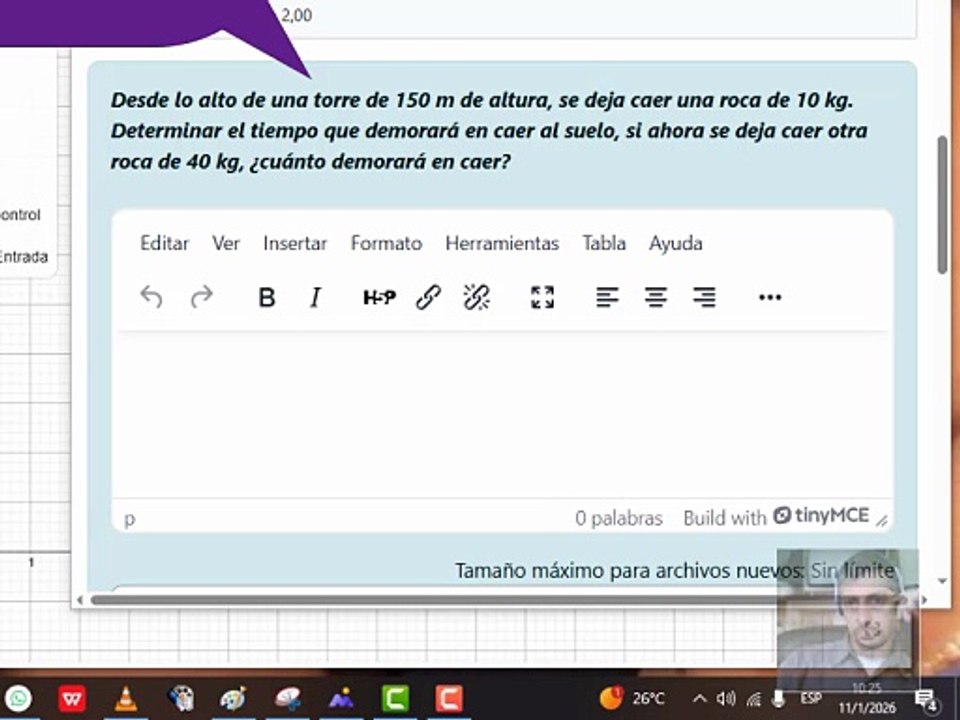960x720 pixels.
Task: Open the Editar menu
Action: (x=164, y=244)
